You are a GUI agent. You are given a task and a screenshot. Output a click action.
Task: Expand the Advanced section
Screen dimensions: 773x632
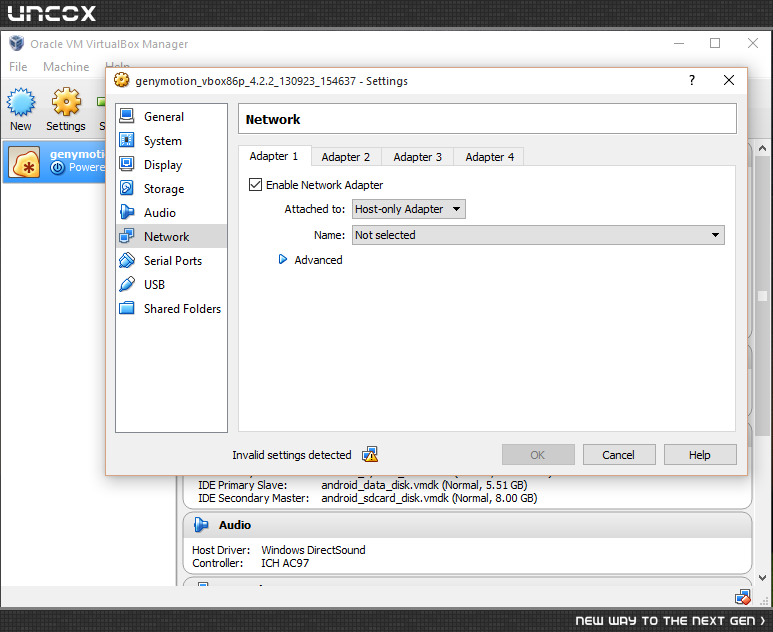point(283,259)
